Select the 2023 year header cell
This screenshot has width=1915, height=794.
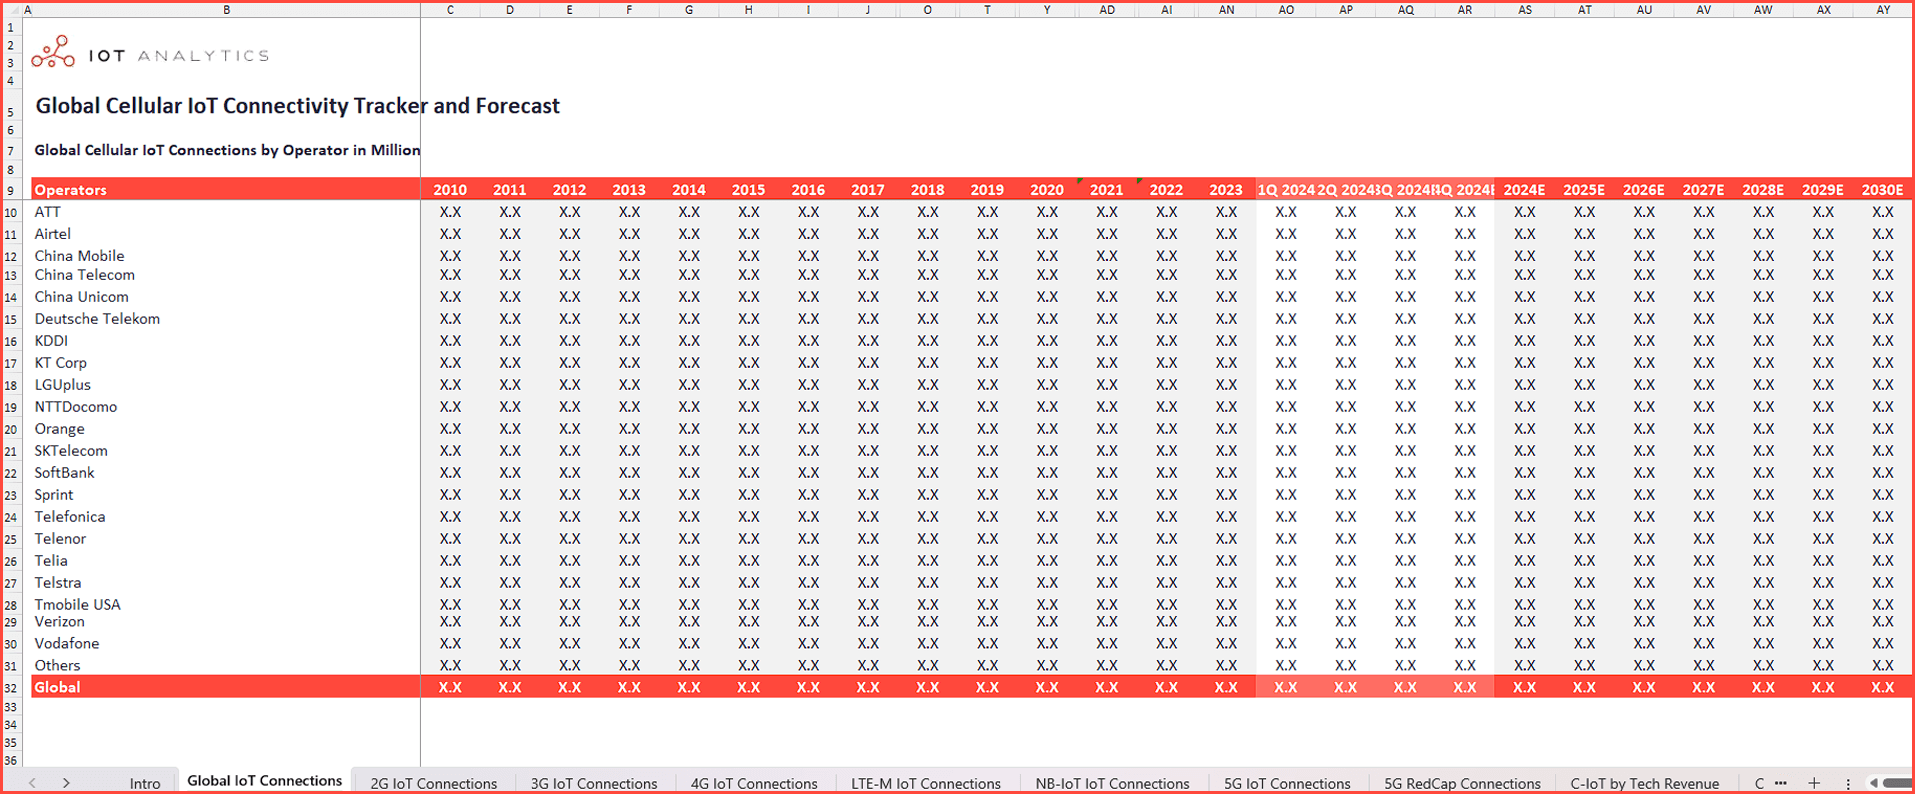(1226, 189)
